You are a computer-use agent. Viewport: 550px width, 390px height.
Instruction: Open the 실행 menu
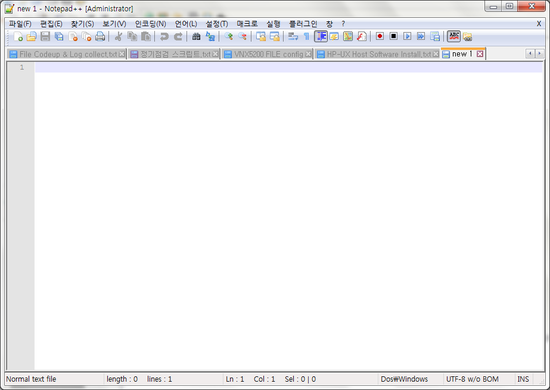[x=273, y=24]
